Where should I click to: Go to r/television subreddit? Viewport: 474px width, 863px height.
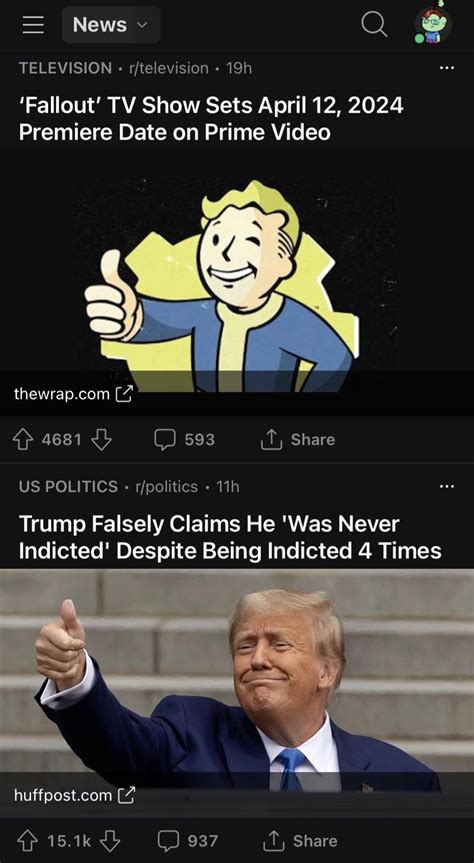coord(168,68)
